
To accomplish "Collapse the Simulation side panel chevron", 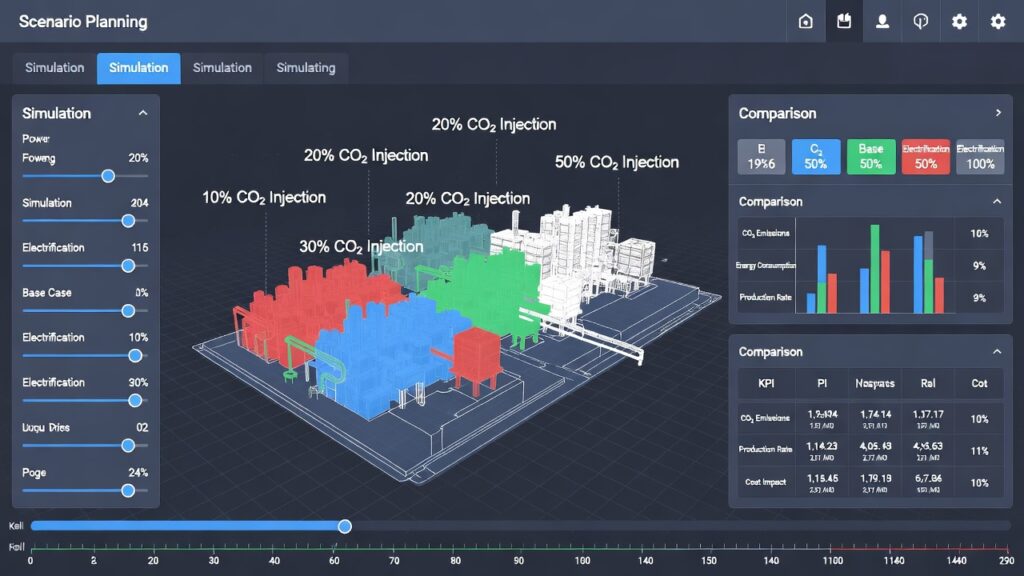I will click(143, 113).
